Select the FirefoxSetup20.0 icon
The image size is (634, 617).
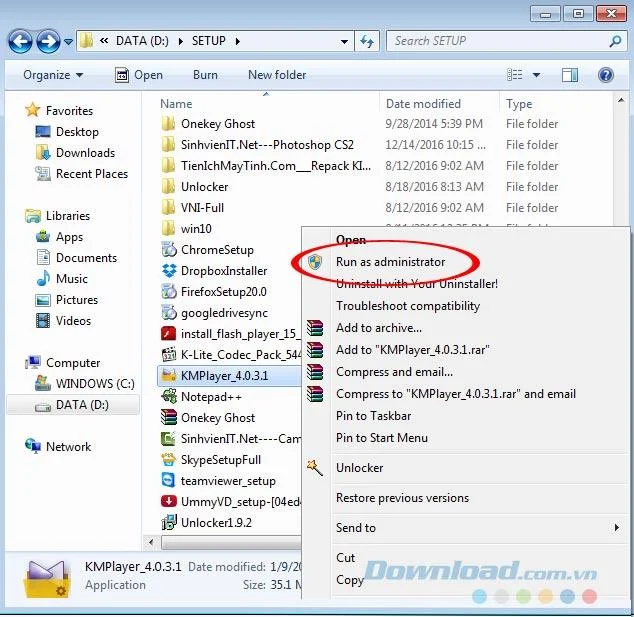pos(169,292)
